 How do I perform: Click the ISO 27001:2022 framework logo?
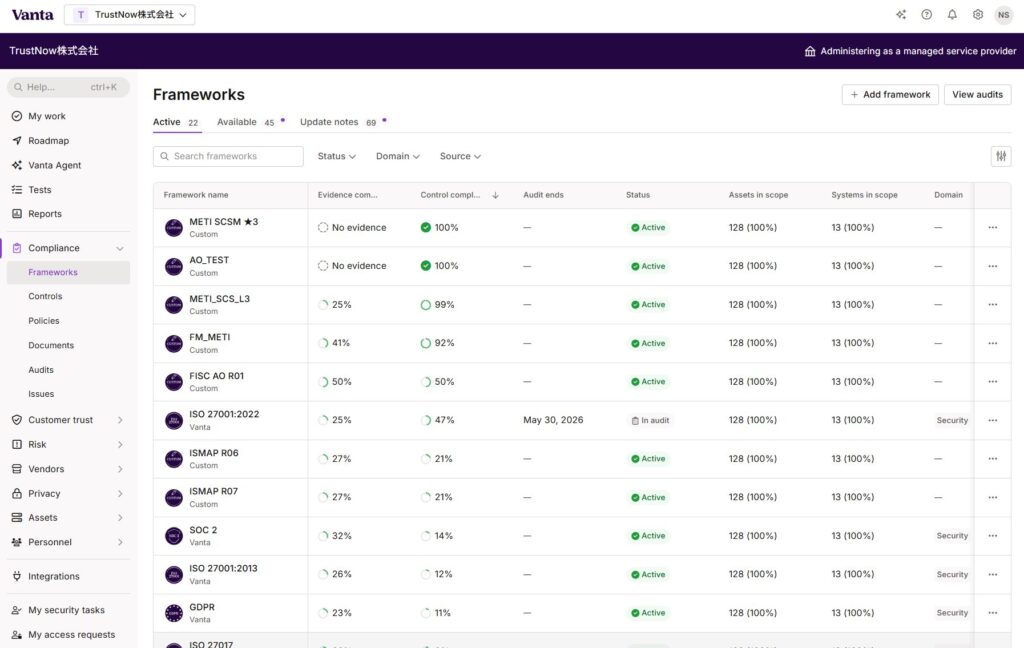click(x=174, y=420)
